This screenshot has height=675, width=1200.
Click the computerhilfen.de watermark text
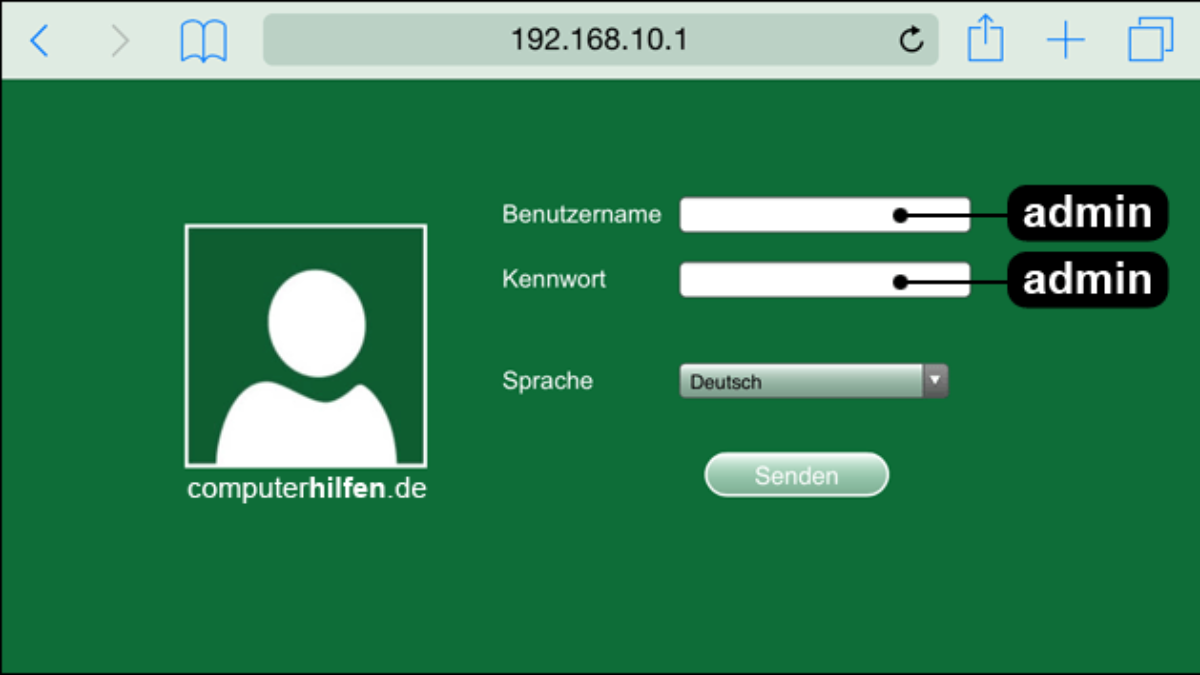(306, 490)
